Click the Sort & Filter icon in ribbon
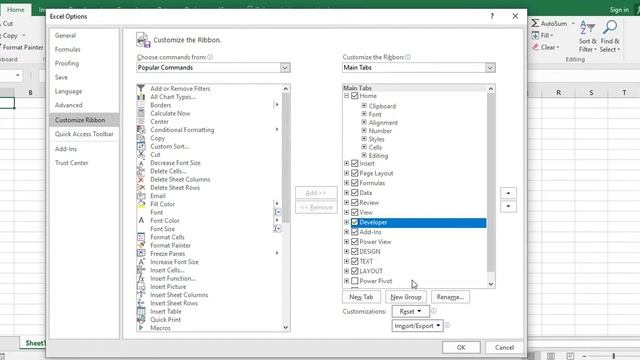This screenshot has height=360, width=640. click(x=587, y=27)
